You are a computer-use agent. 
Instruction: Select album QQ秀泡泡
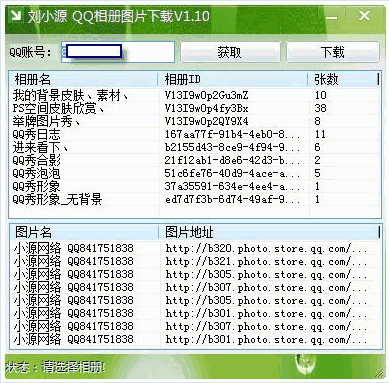(36, 173)
